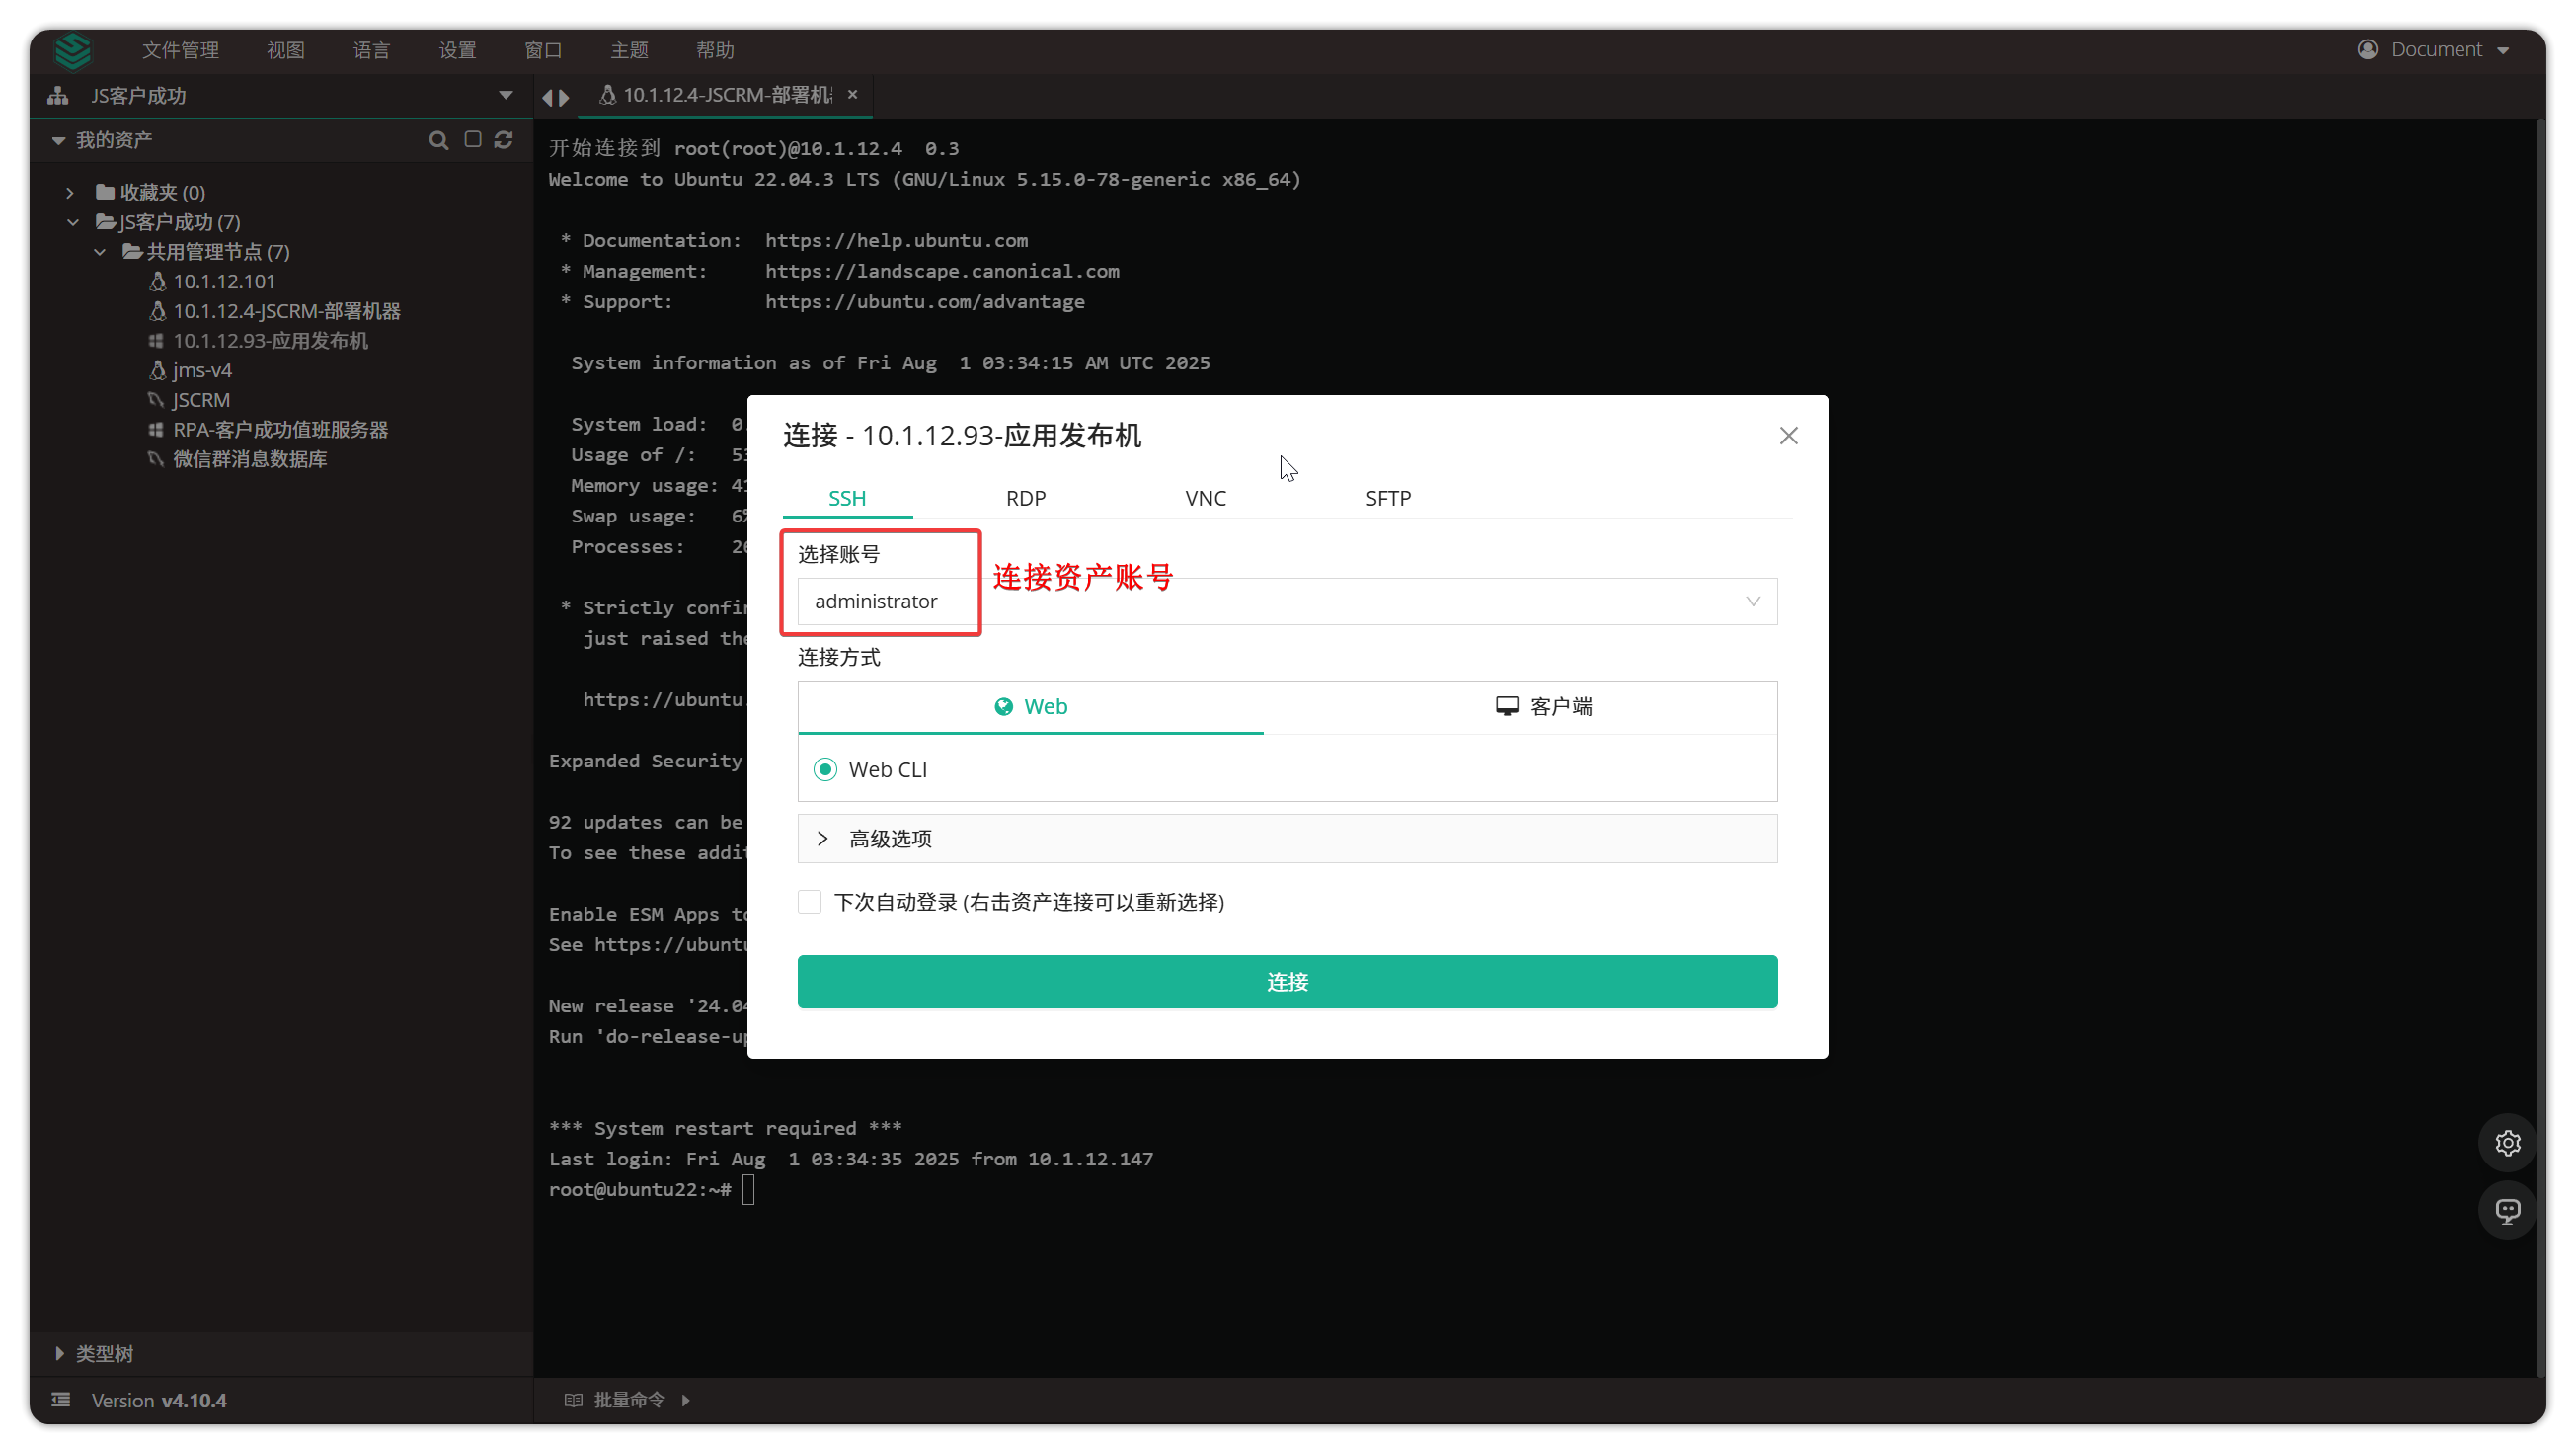The height and width of the screenshot is (1444, 2576).
Task: Open the JS客户成功 organization dropdown arrow
Action: pos(506,96)
